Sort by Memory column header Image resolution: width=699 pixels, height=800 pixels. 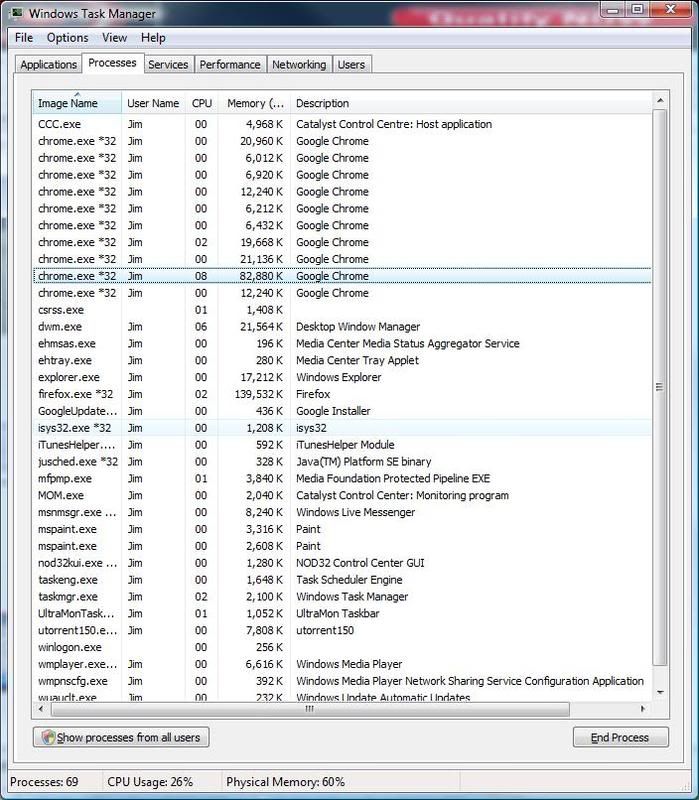(255, 103)
